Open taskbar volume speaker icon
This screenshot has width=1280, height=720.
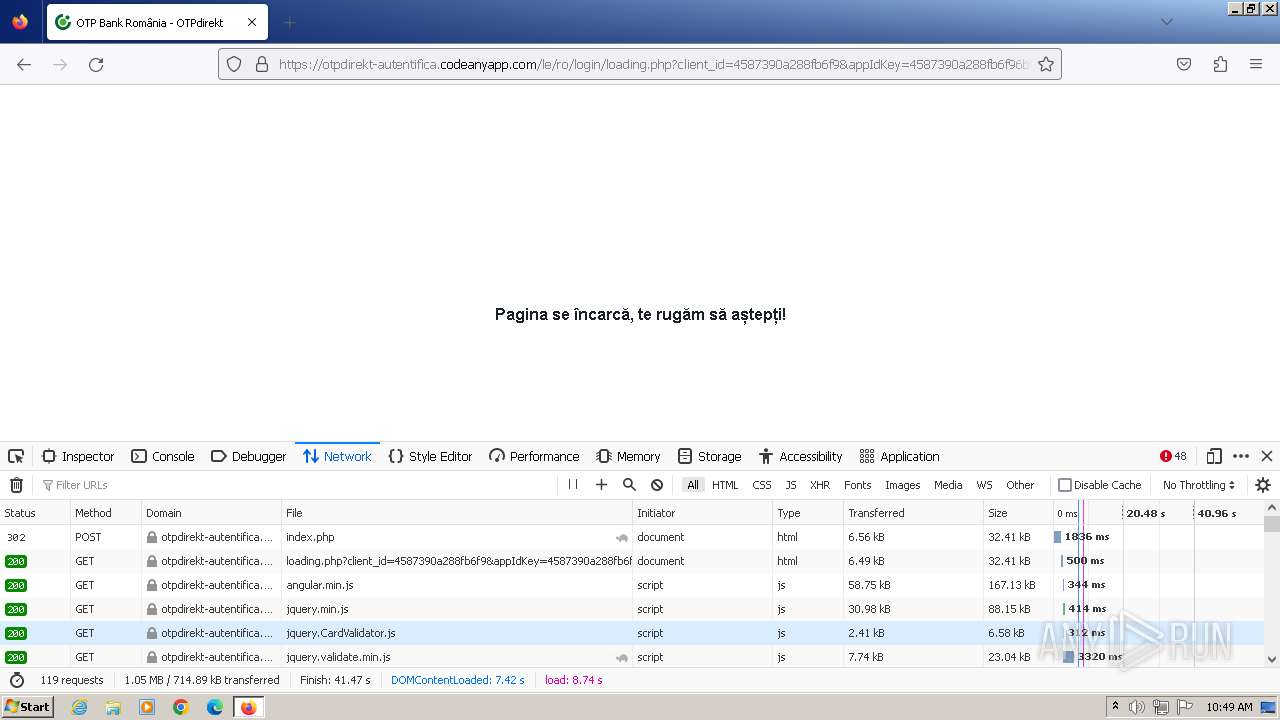tap(1137, 707)
